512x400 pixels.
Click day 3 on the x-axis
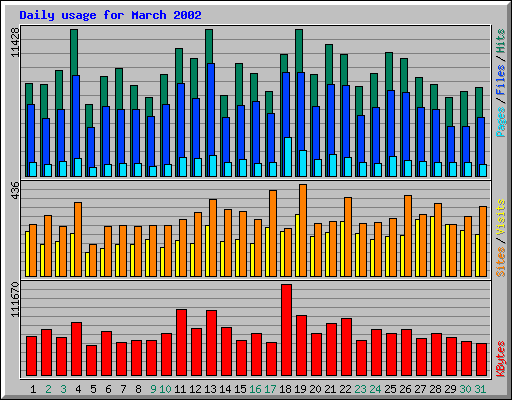pos(63,389)
